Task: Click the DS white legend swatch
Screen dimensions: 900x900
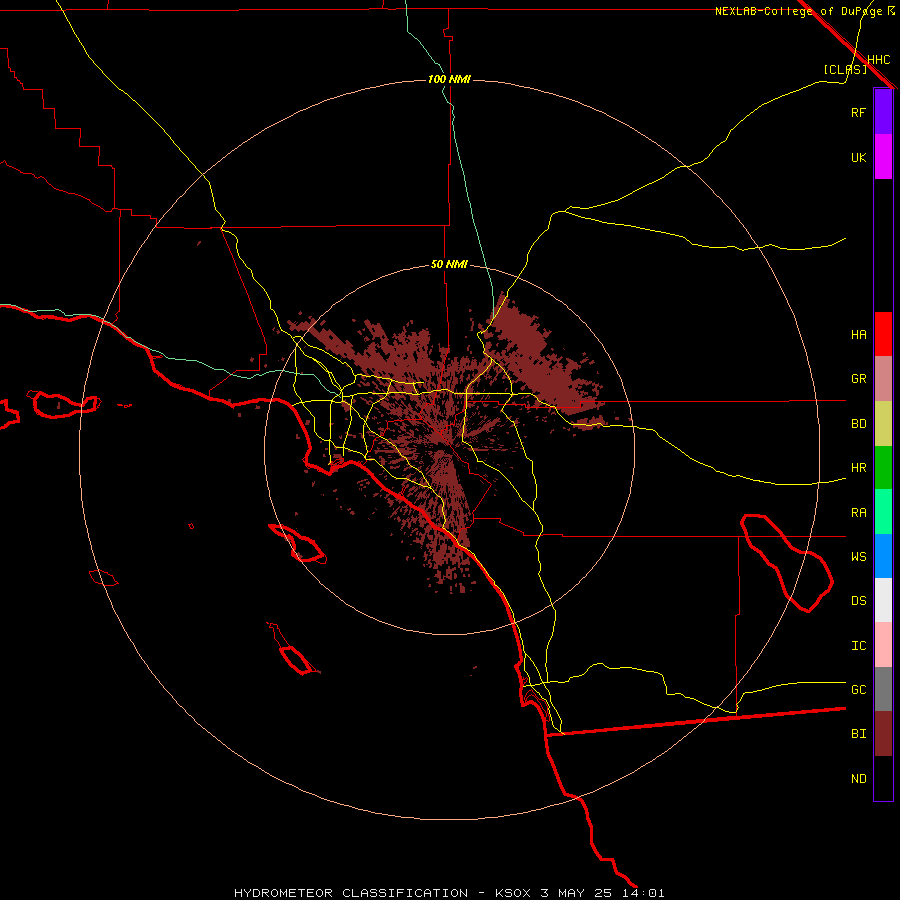Action: pos(883,600)
